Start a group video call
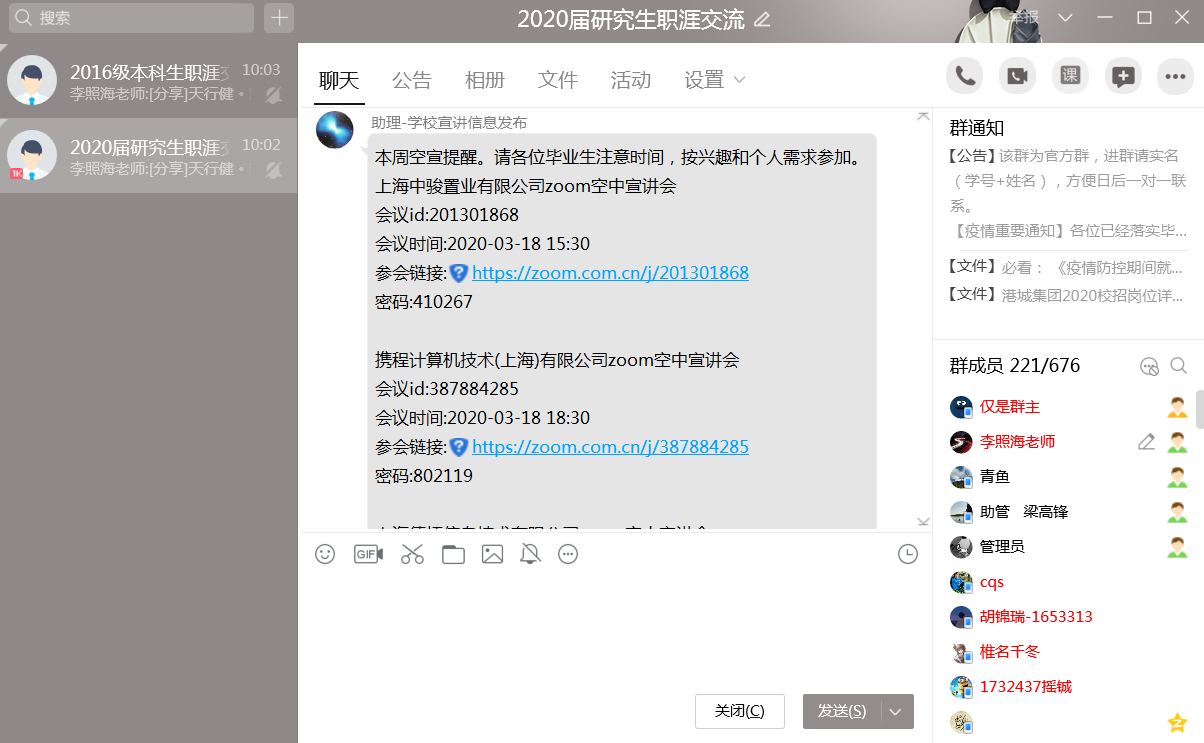 click(1017, 76)
